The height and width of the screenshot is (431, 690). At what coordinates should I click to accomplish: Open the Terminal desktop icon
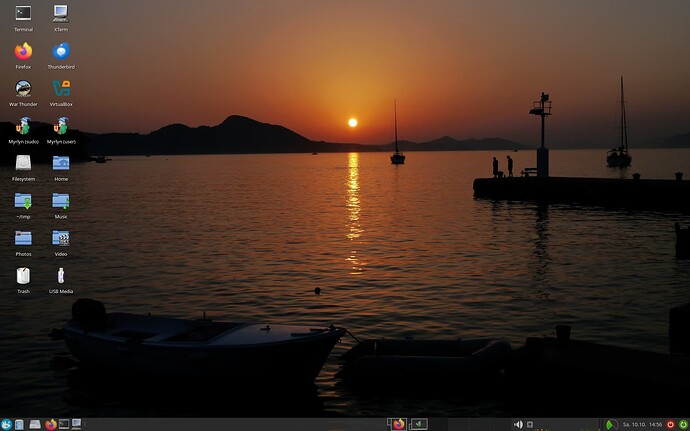pyautogui.click(x=23, y=18)
